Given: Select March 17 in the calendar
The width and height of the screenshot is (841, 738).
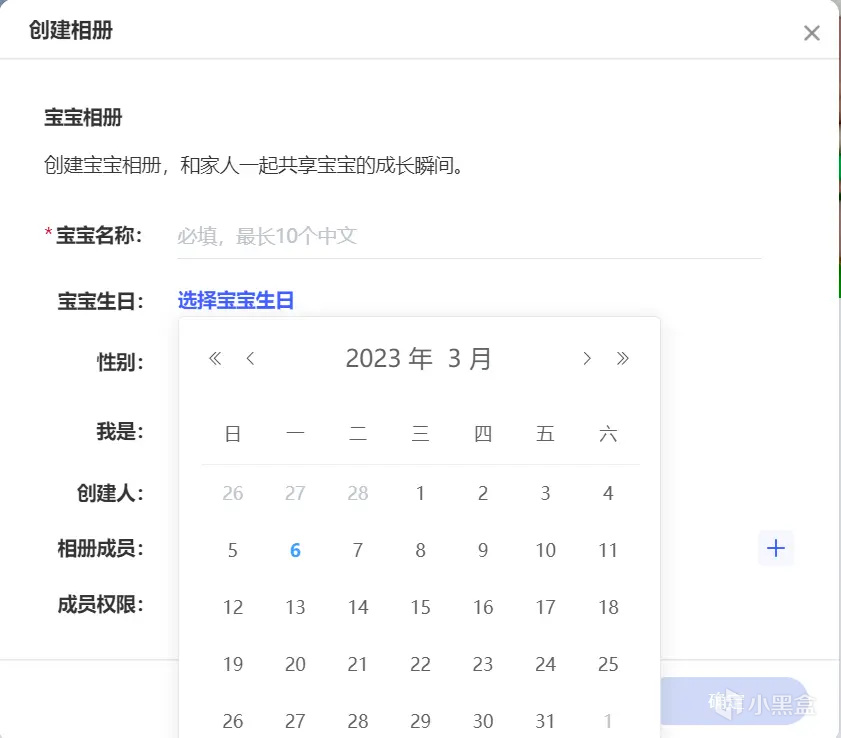Looking at the screenshot, I should pyautogui.click(x=545, y=607).
